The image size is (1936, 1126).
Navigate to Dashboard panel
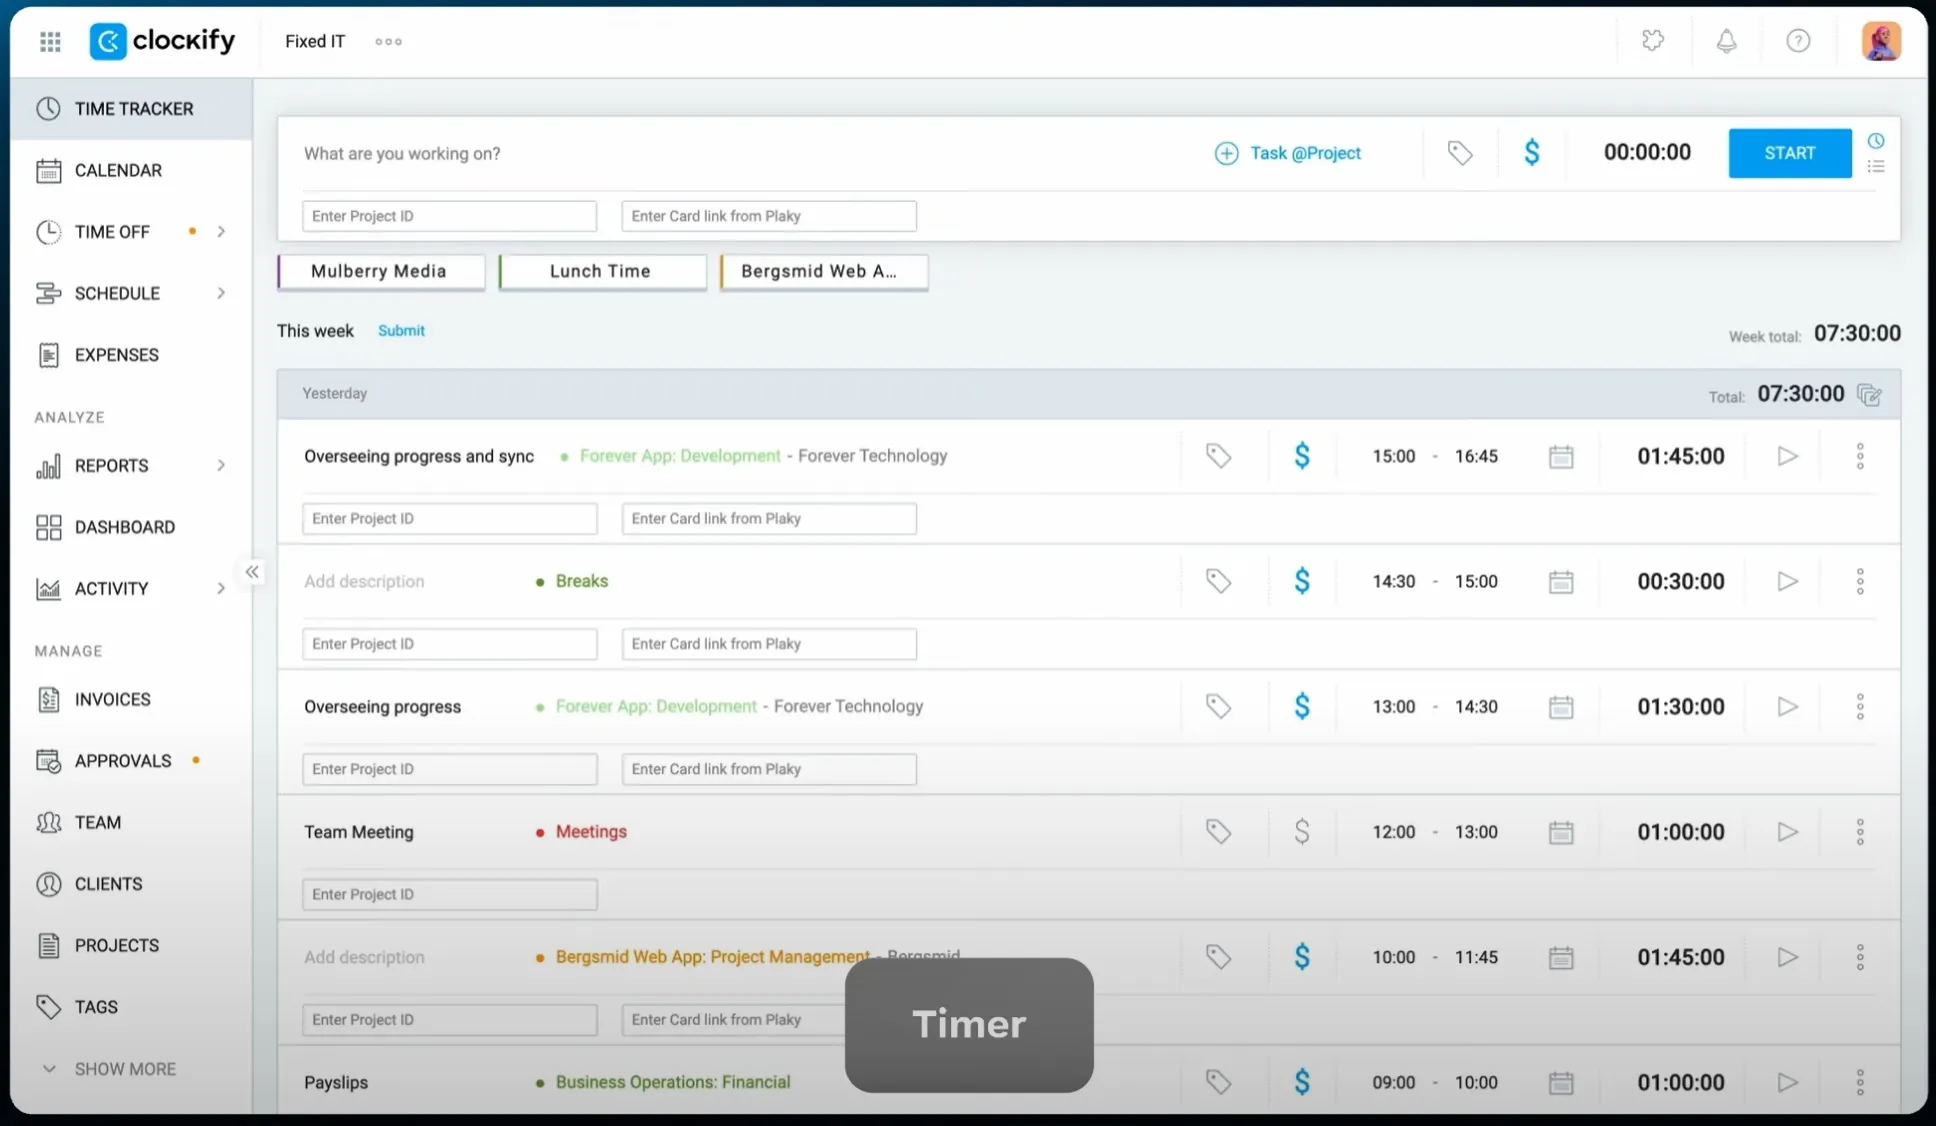pos(125,527)
